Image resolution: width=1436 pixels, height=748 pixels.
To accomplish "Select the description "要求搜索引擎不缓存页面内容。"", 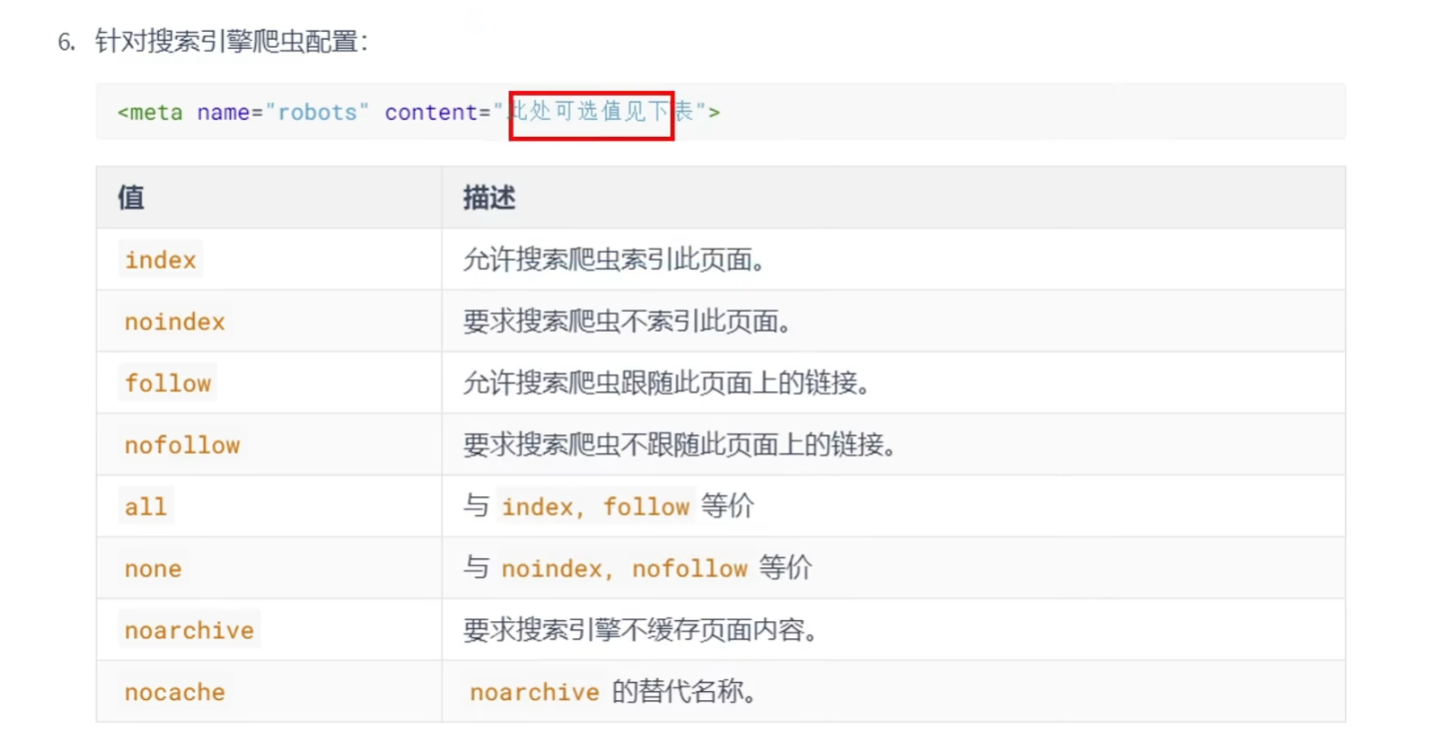I will pyautogui.click(x=640, y=631).
